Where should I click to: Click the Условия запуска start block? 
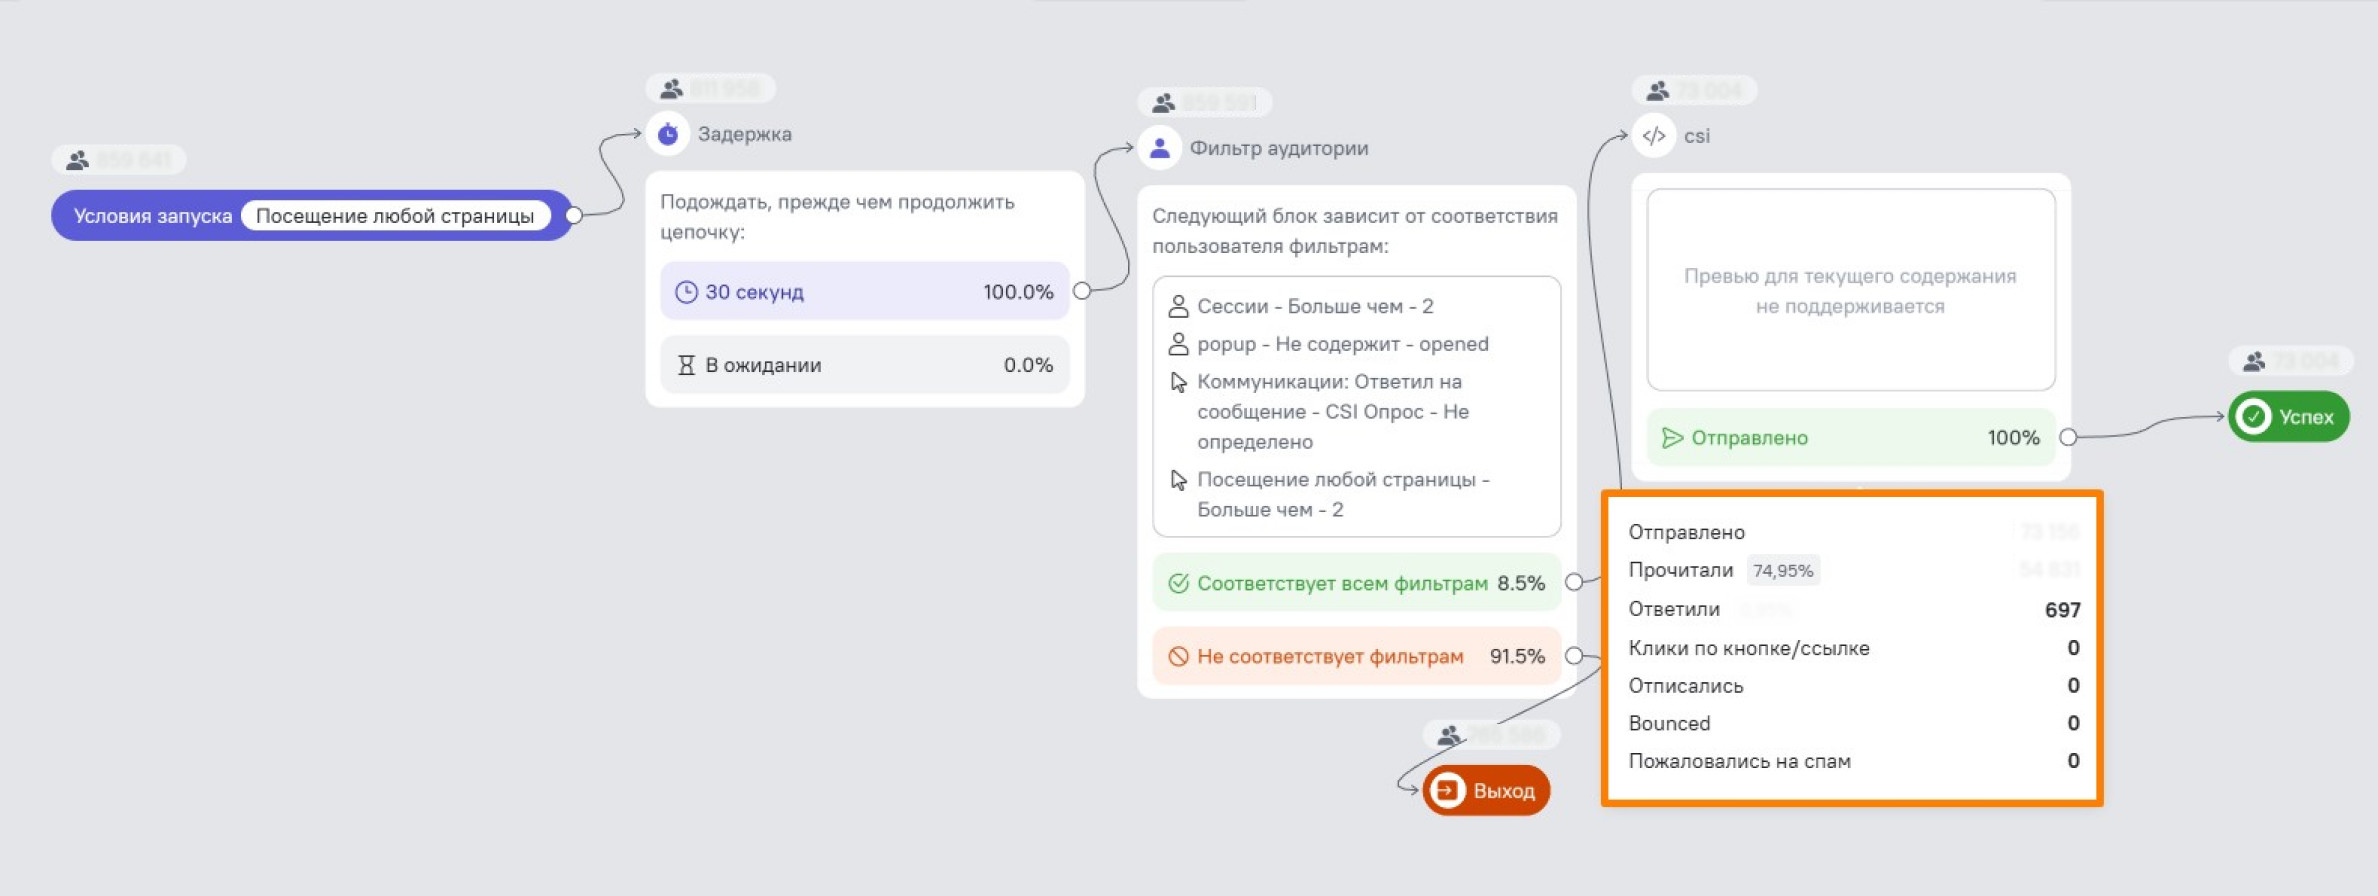click(x=152, y=216)
